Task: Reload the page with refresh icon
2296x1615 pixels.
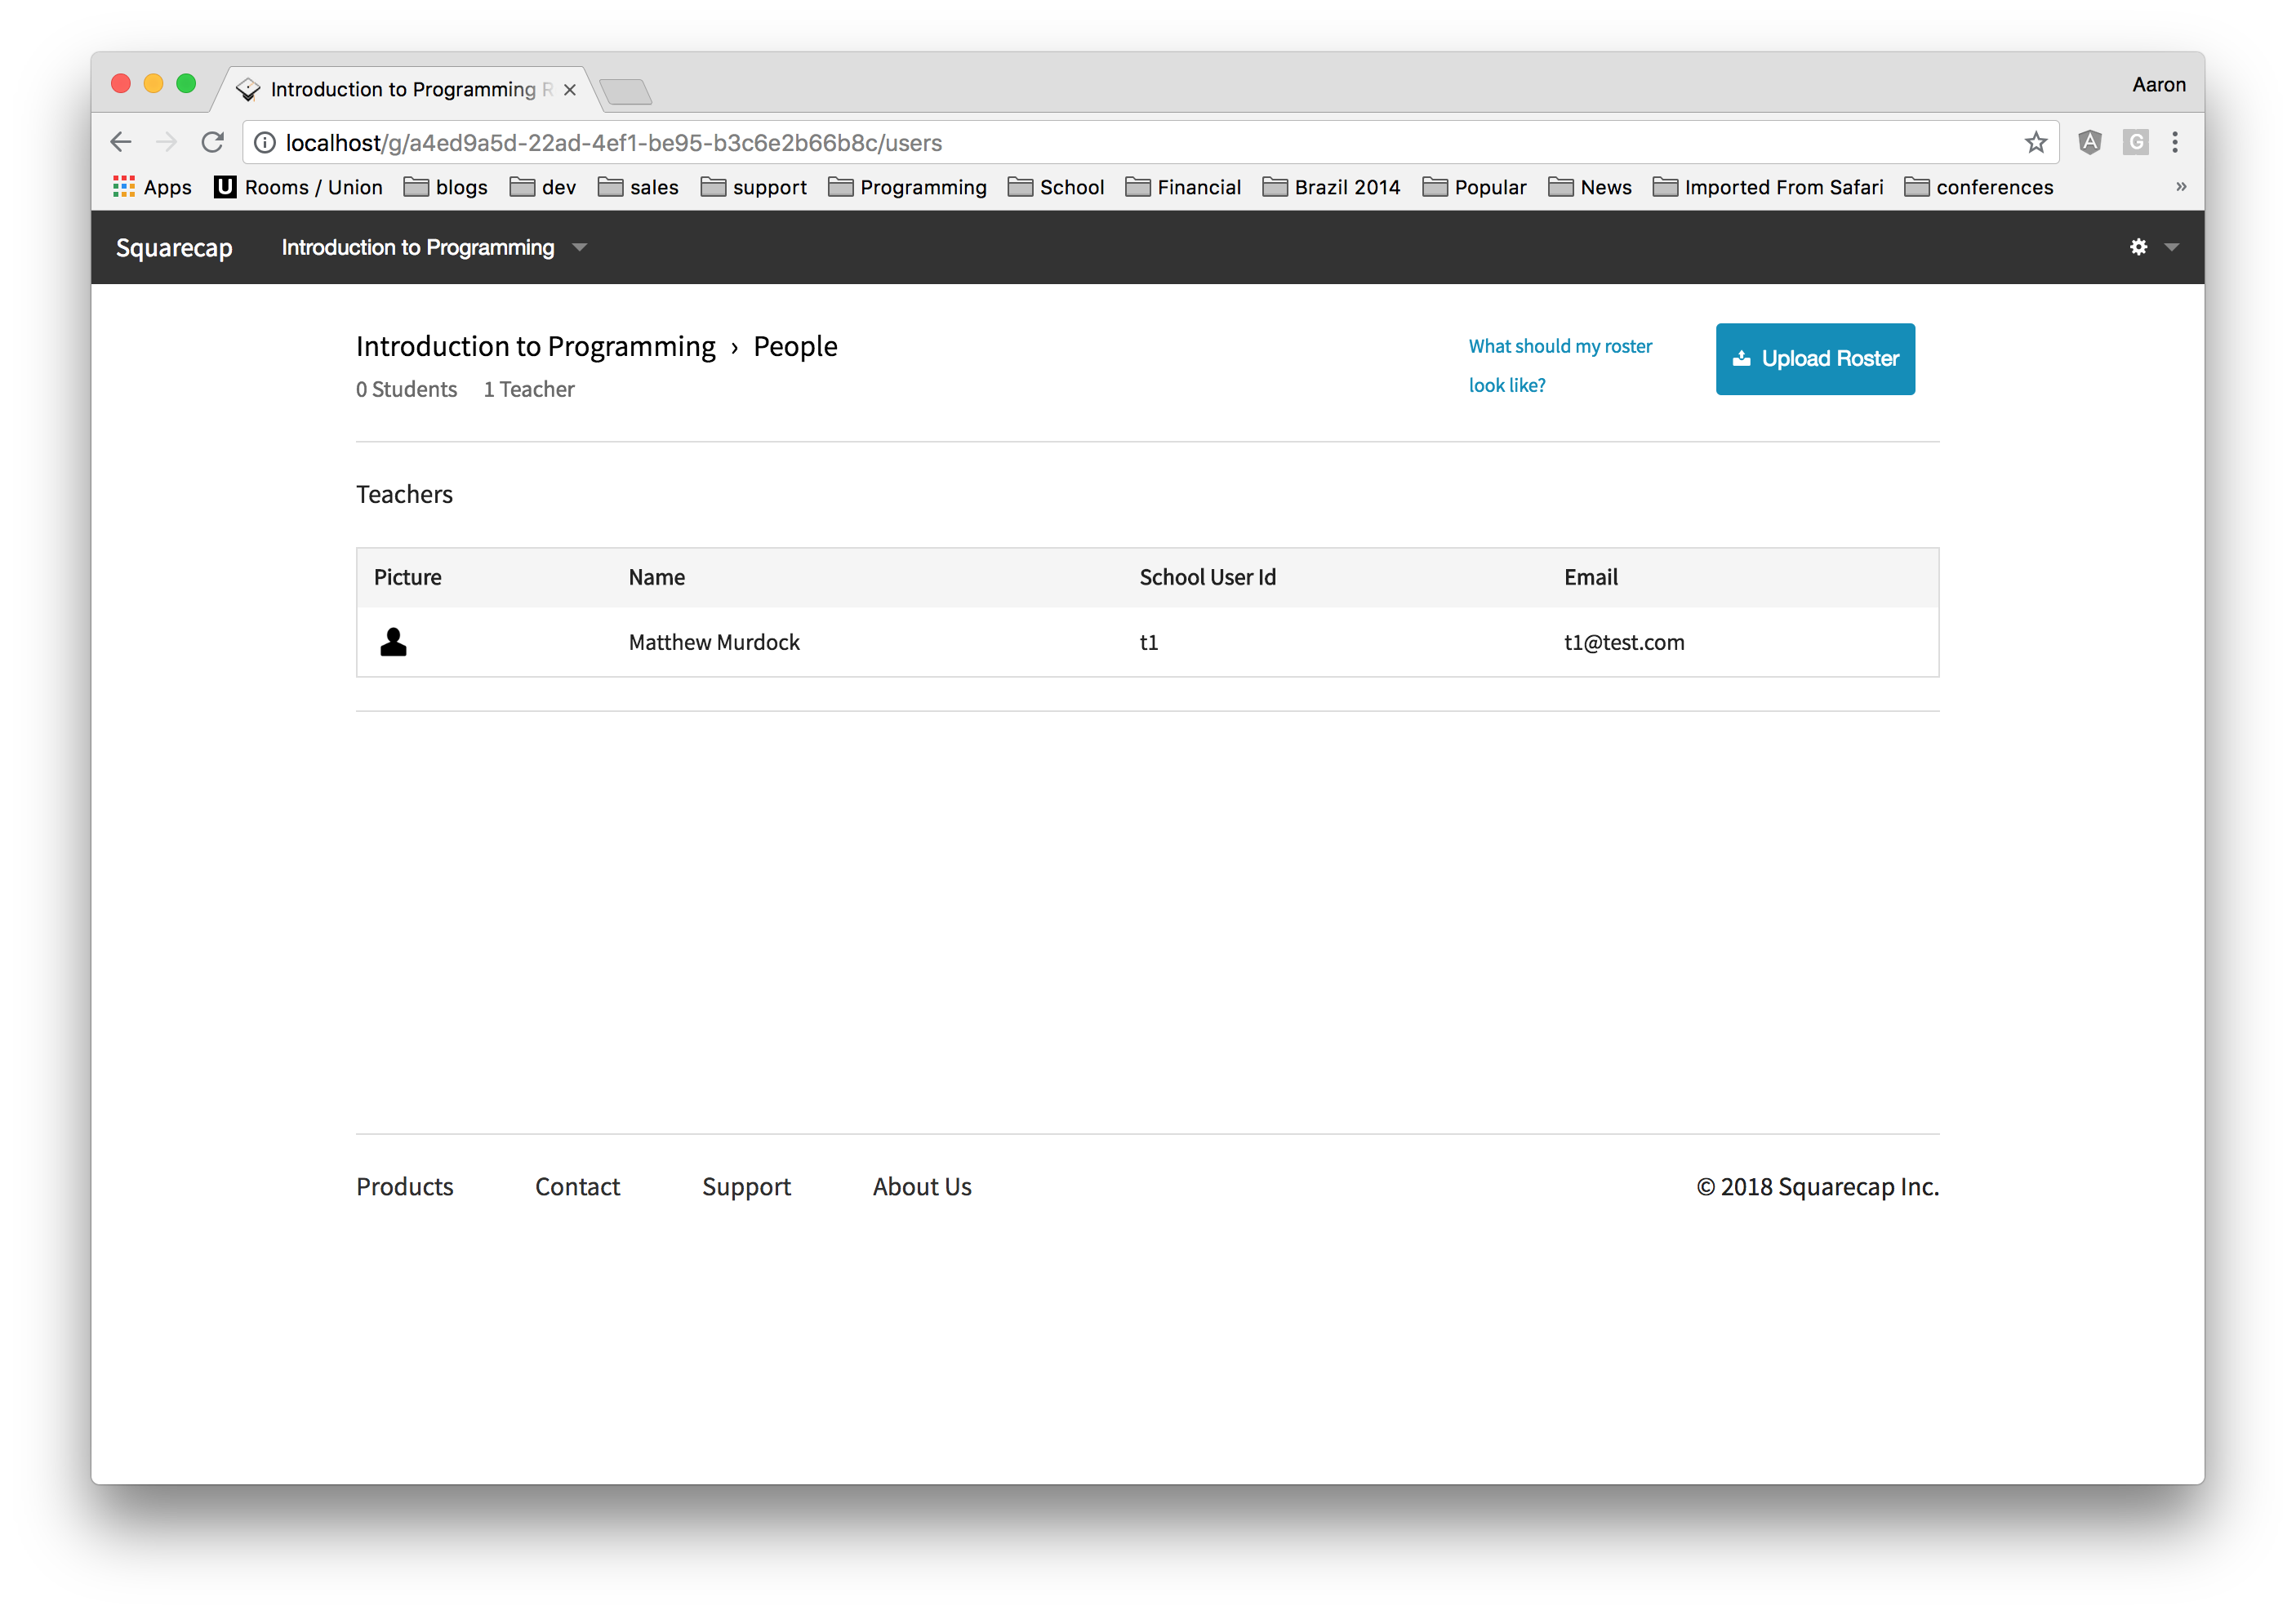Action: pyautogui.click(x=212, y=143)
